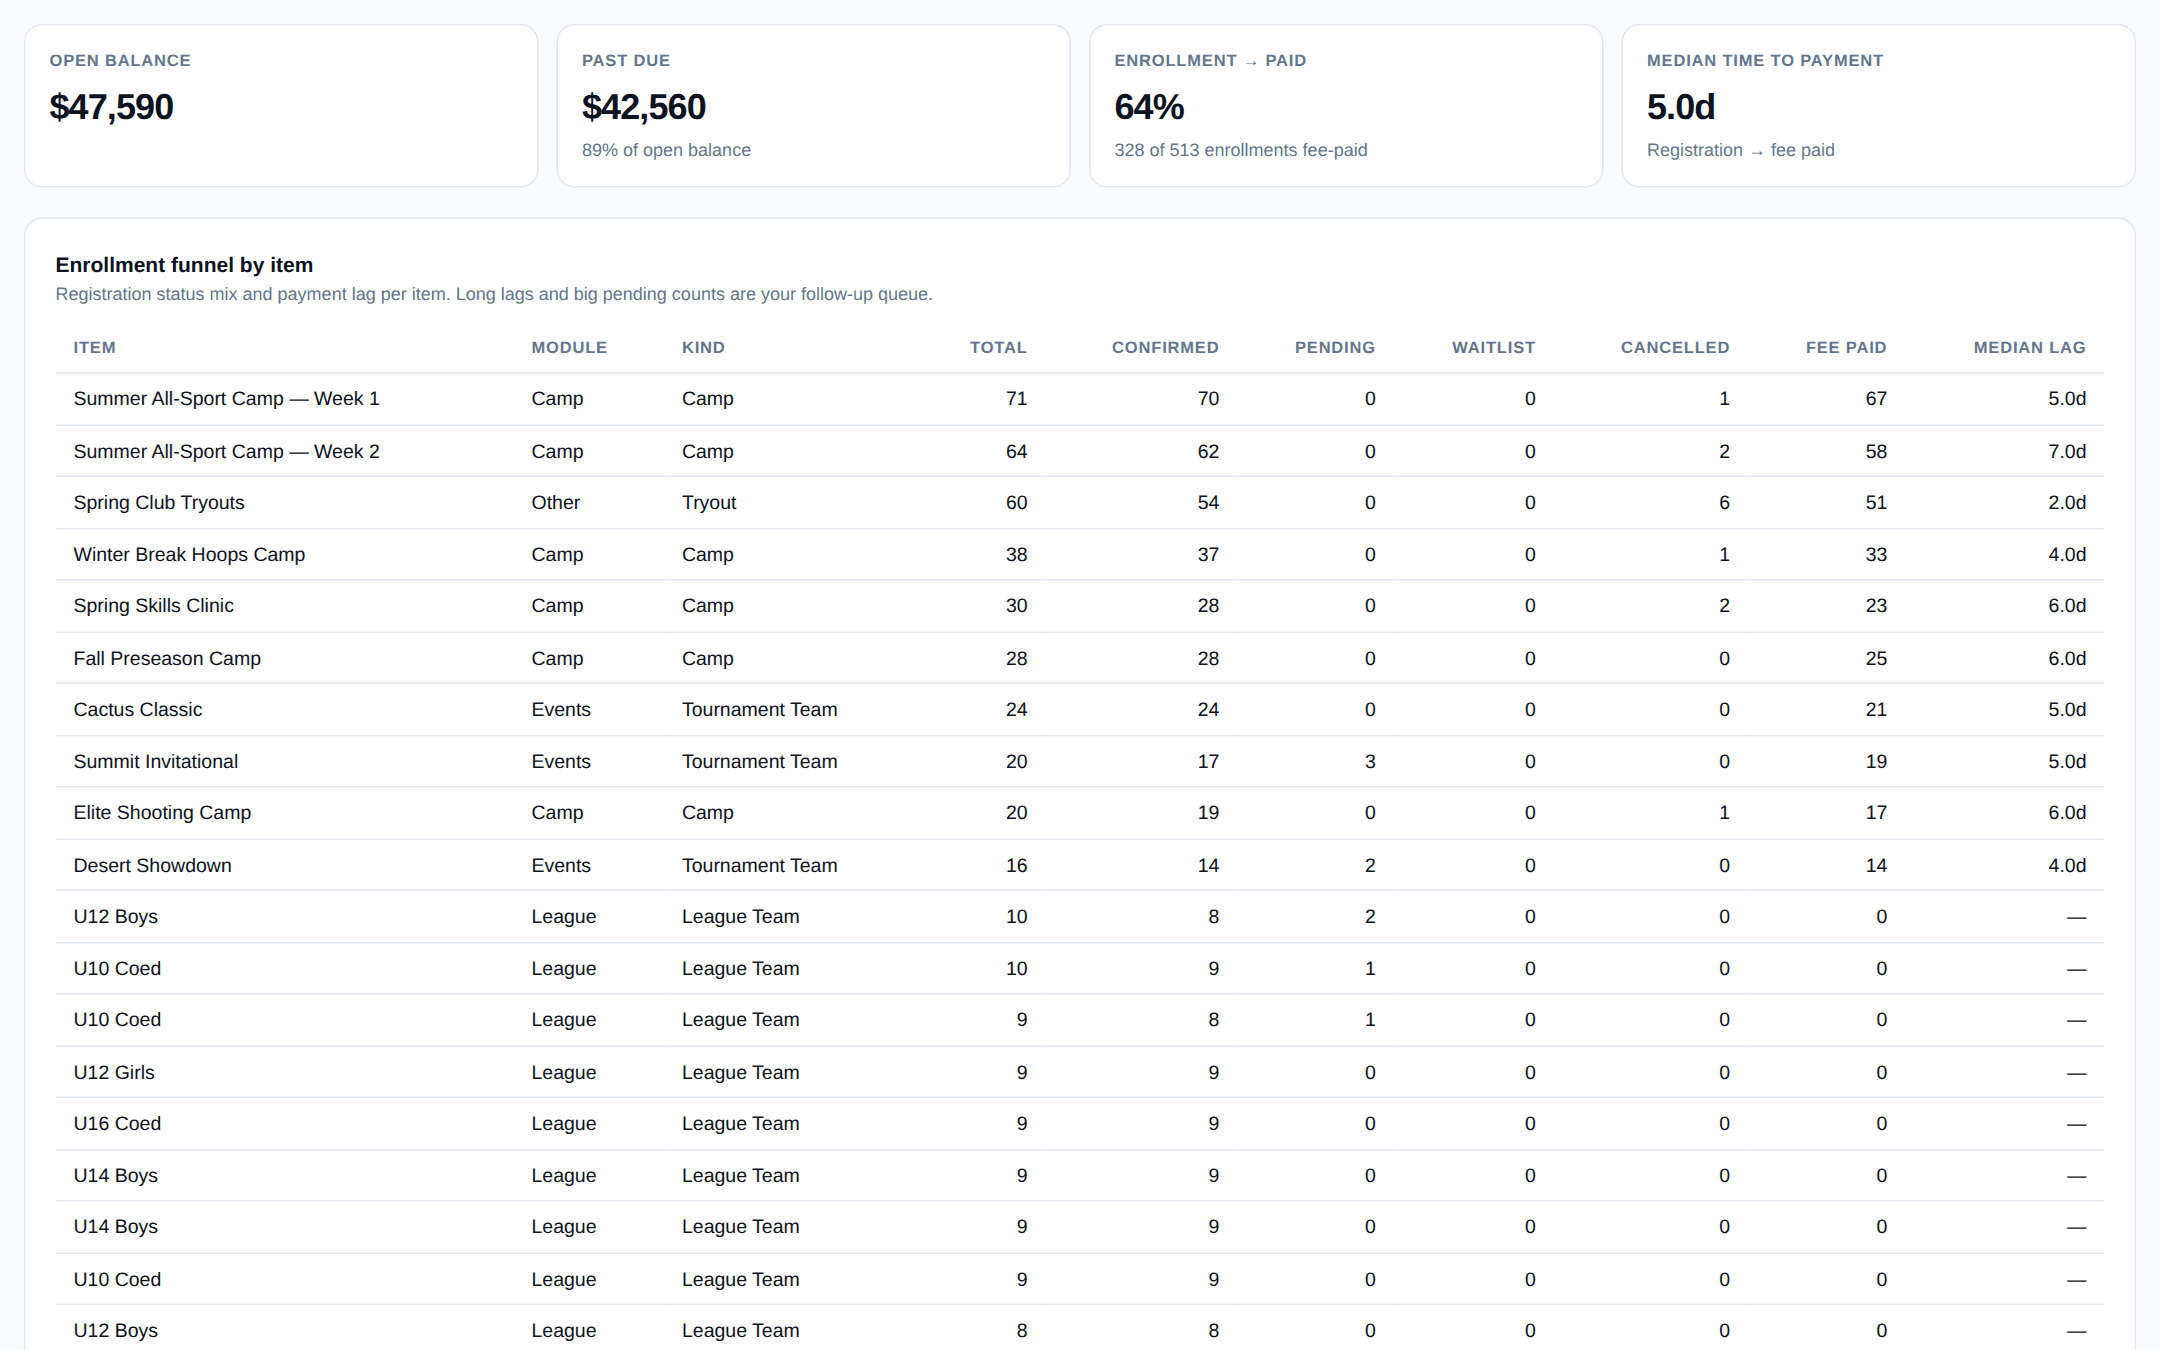The width and height of the screenshot is (2160, 1350).
Task: Click 'League Team' in U12 Girls row
Action: point(740,1073)
